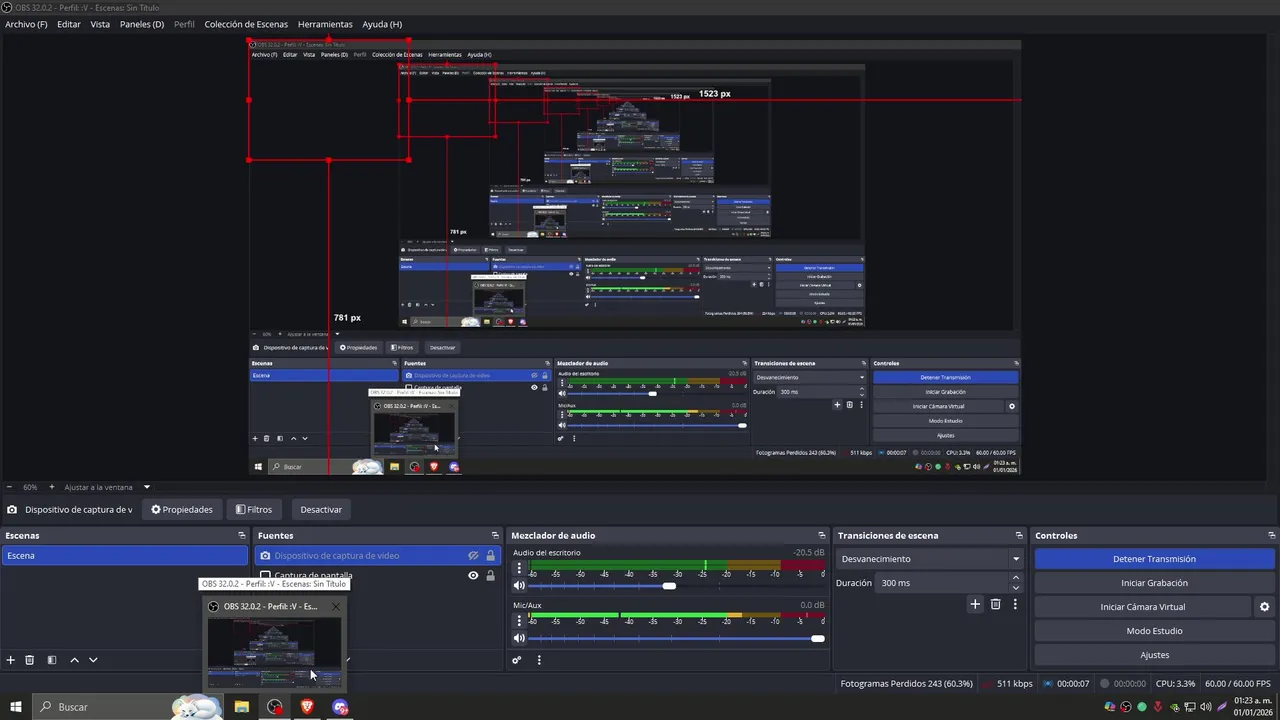Open the Colección de Escenas menu
The height and width of the screenshot is (720, 1280).
pos(246,24)
